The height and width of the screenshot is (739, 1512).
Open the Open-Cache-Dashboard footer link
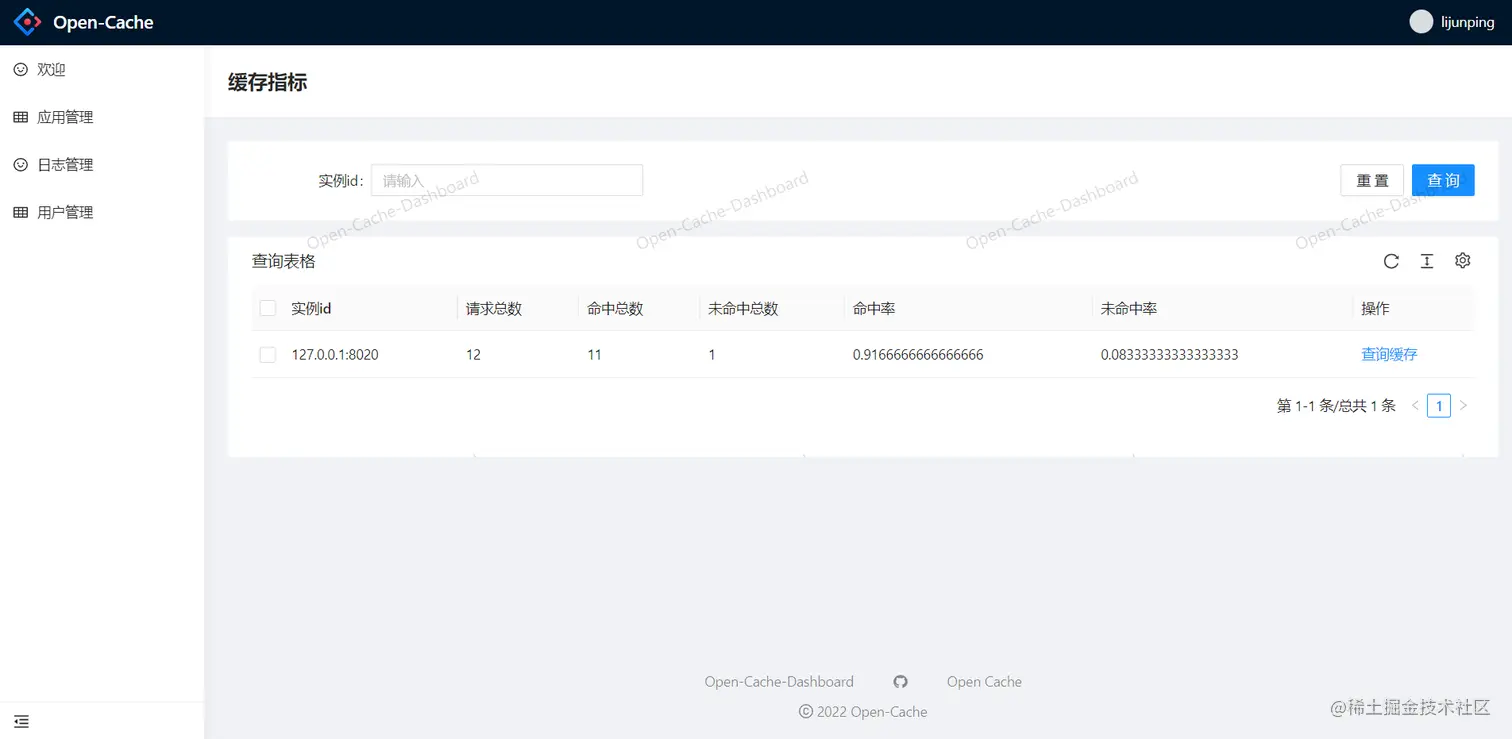point(779,682)
